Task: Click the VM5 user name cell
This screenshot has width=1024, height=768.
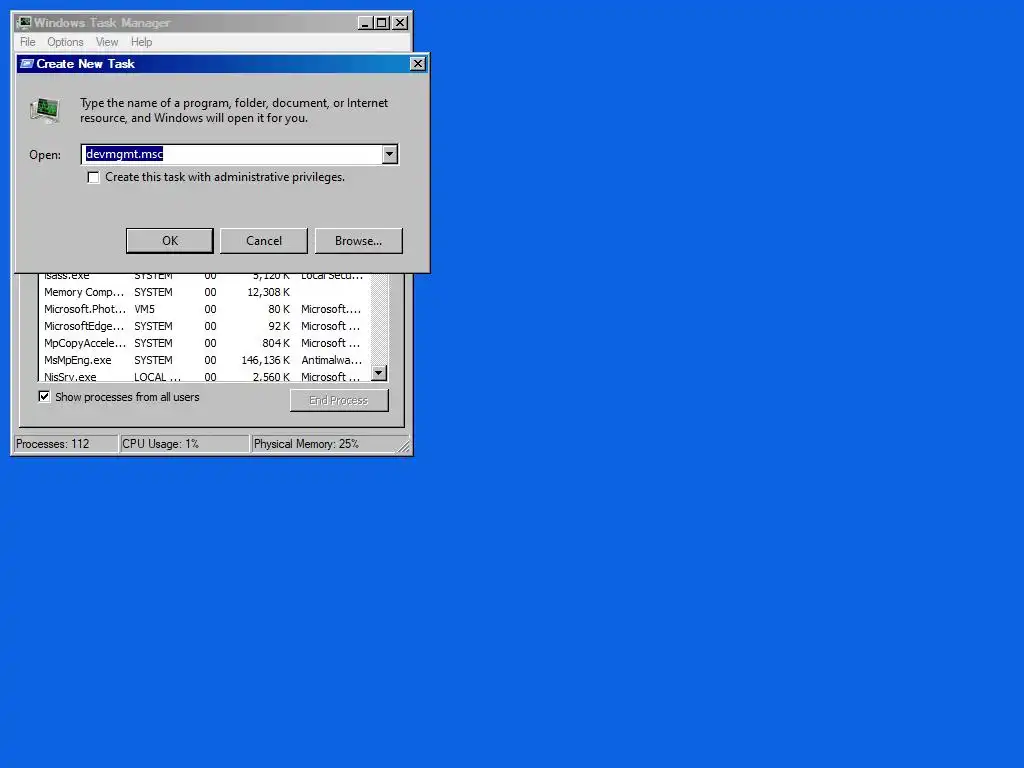Action: coord(144,309)
